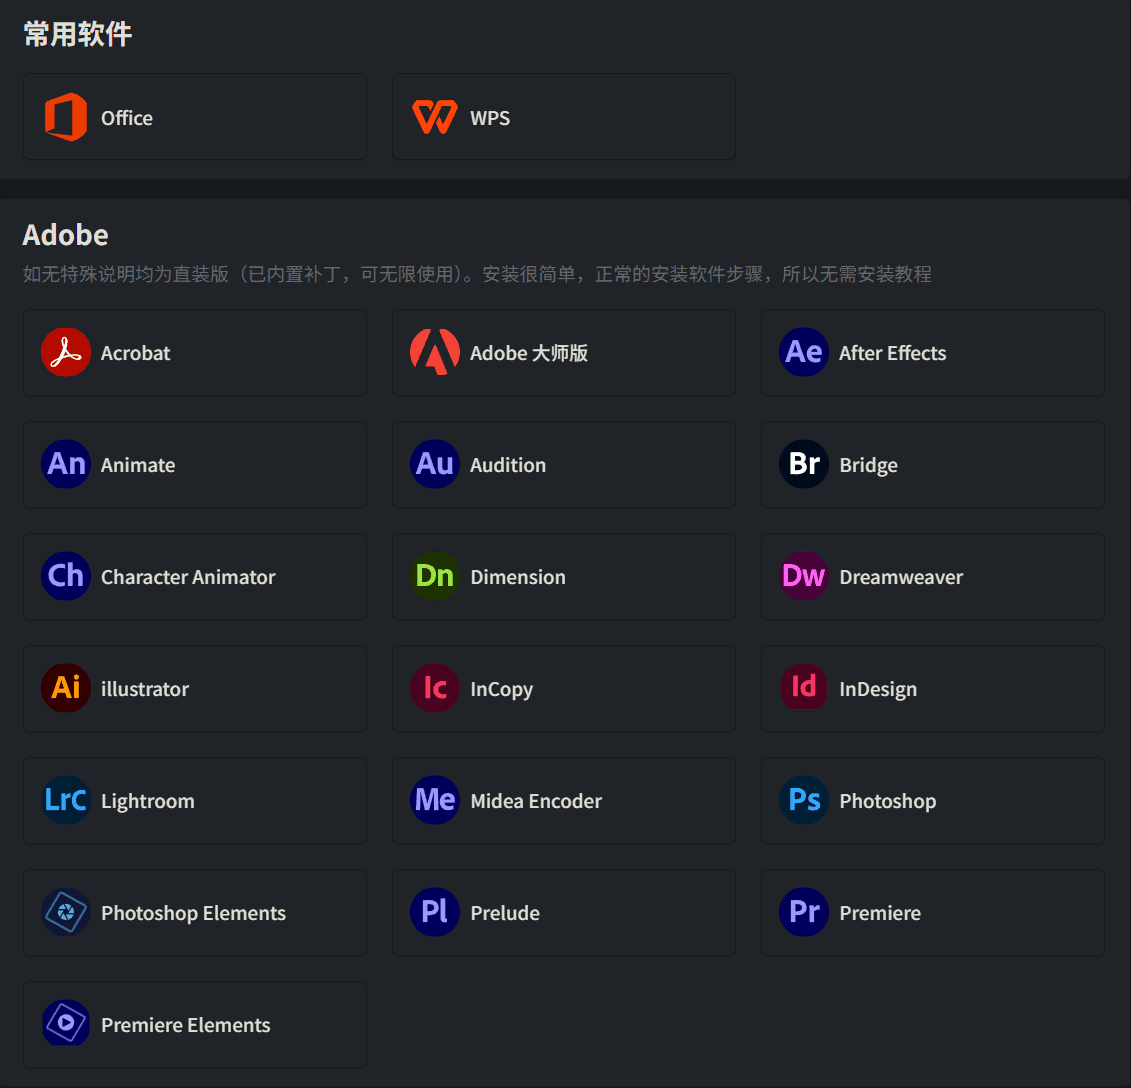Click the Illustrator Ai icon
Viewport: 1131px width, 1088px height.
pos(66,688)
